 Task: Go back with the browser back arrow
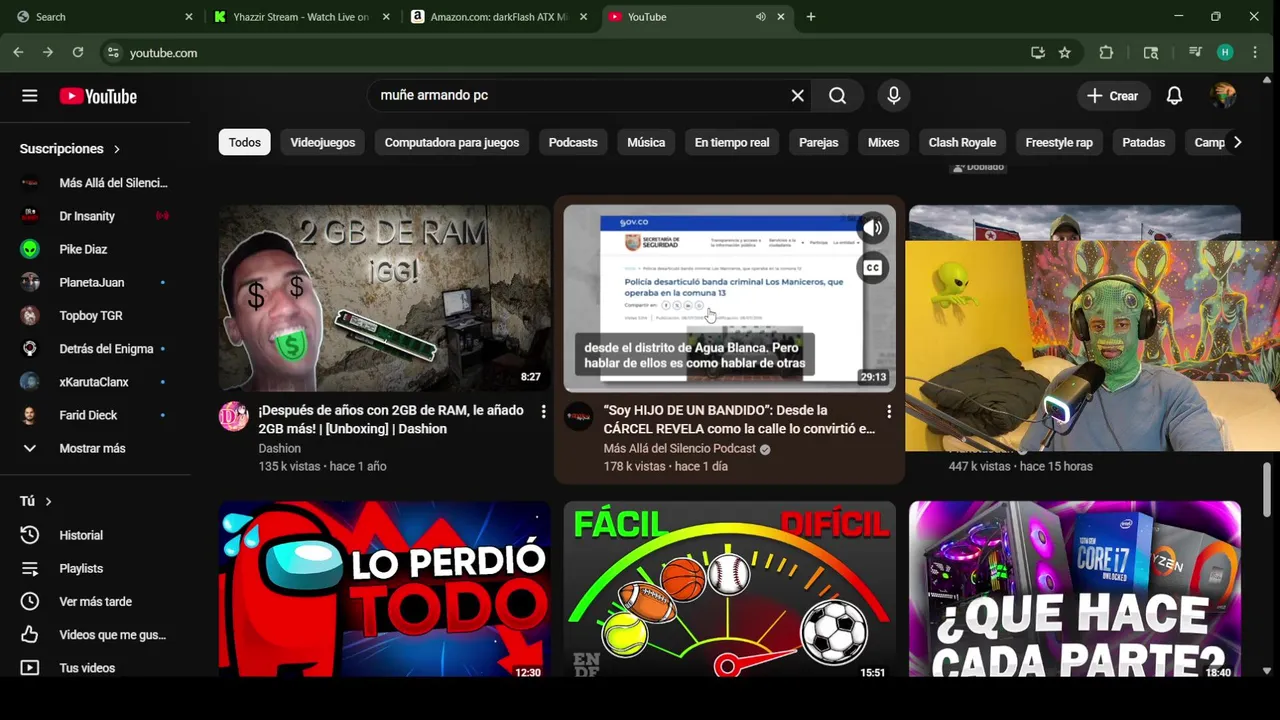tap(18, 52)
